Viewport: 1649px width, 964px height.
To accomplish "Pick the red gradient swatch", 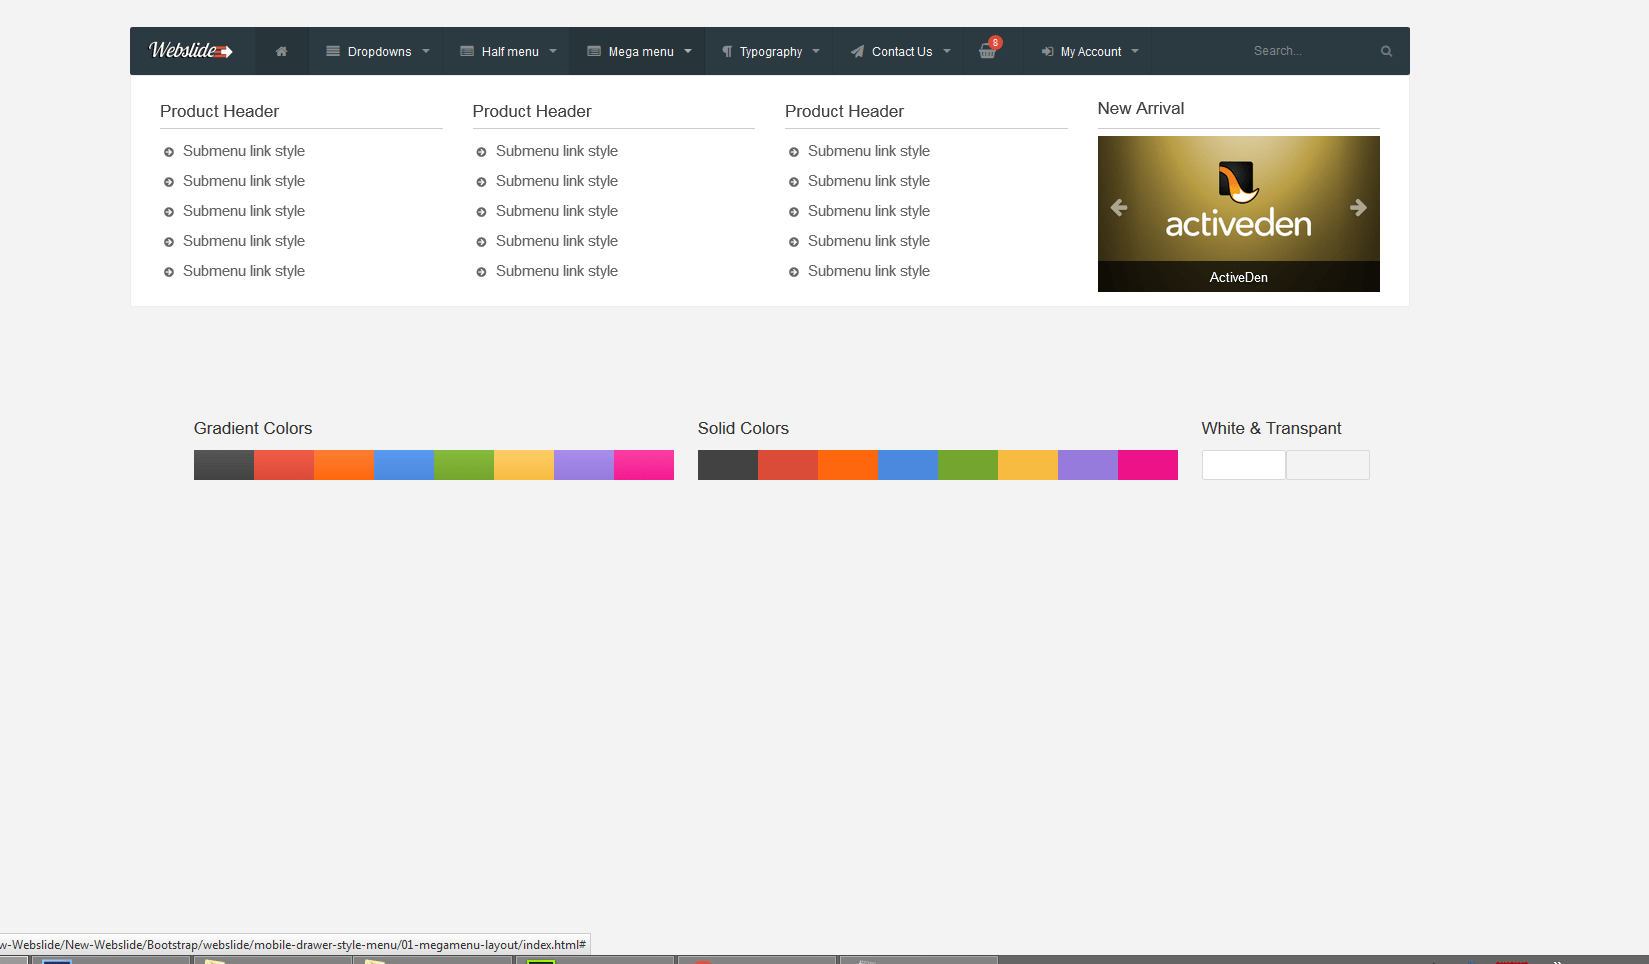I will pos(284,465).
